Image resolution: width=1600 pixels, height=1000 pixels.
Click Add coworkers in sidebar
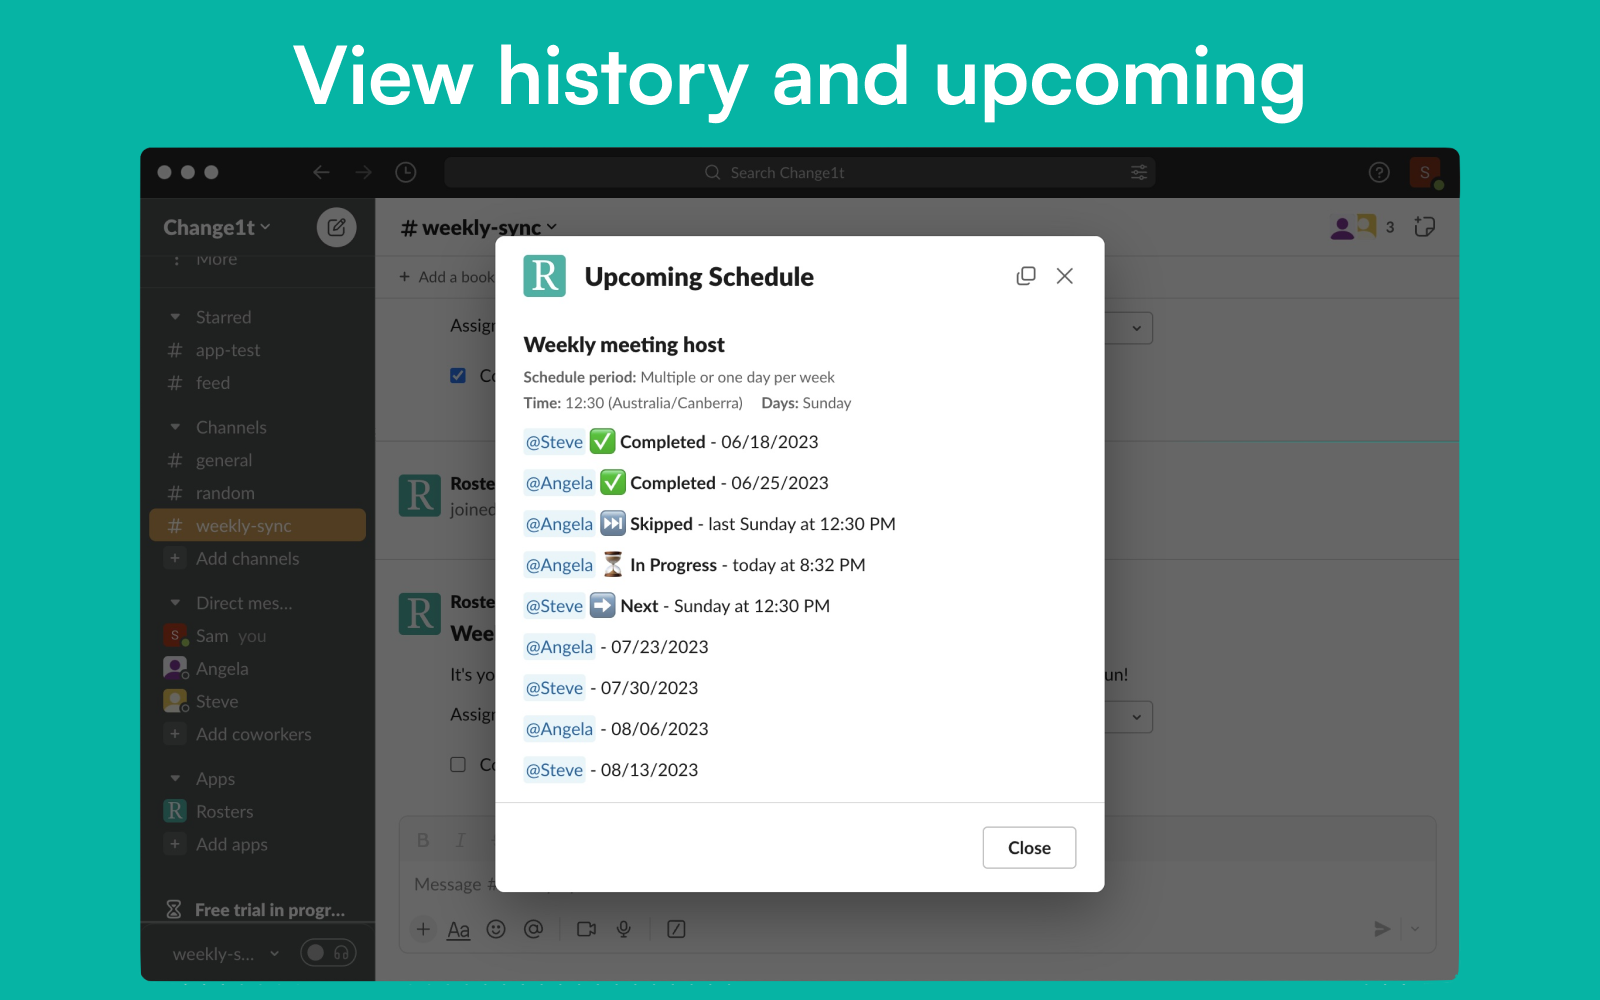(x=253, y=734)
